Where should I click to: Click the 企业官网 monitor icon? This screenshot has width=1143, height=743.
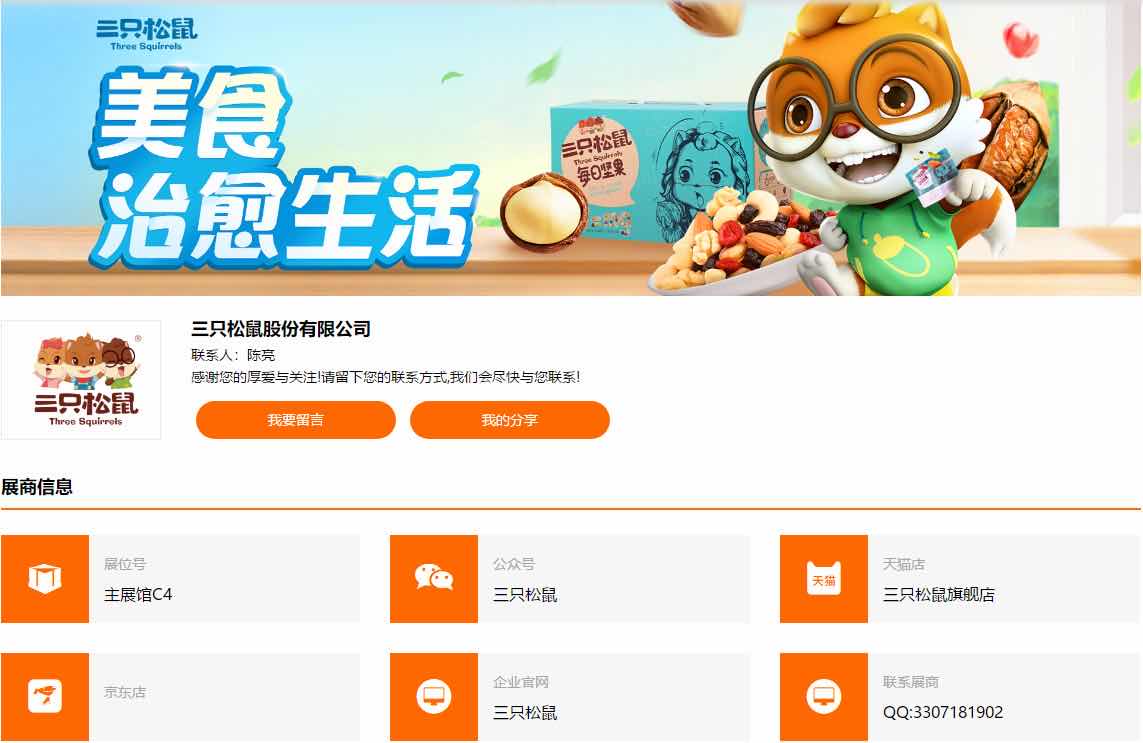434,696
